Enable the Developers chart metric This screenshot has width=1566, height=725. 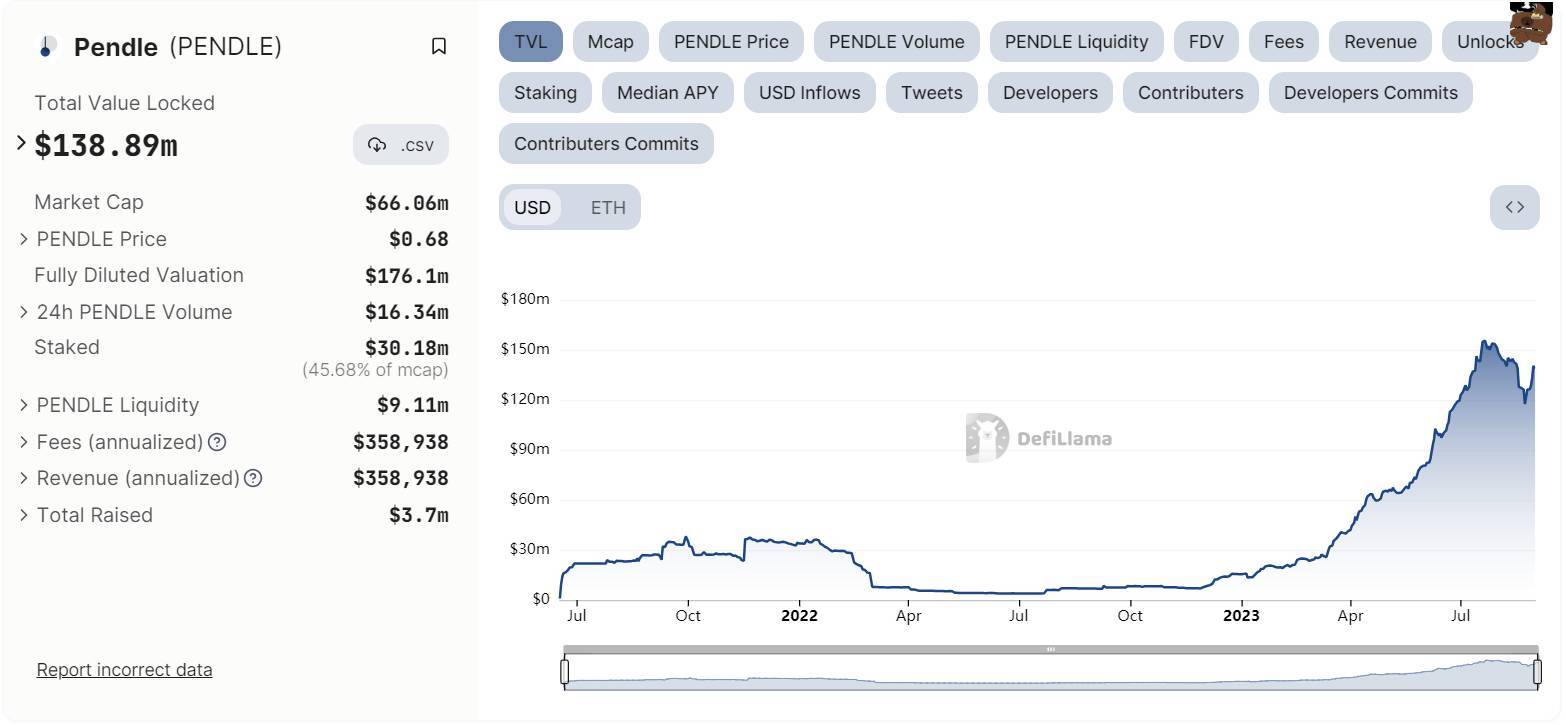click(1050, 93)
